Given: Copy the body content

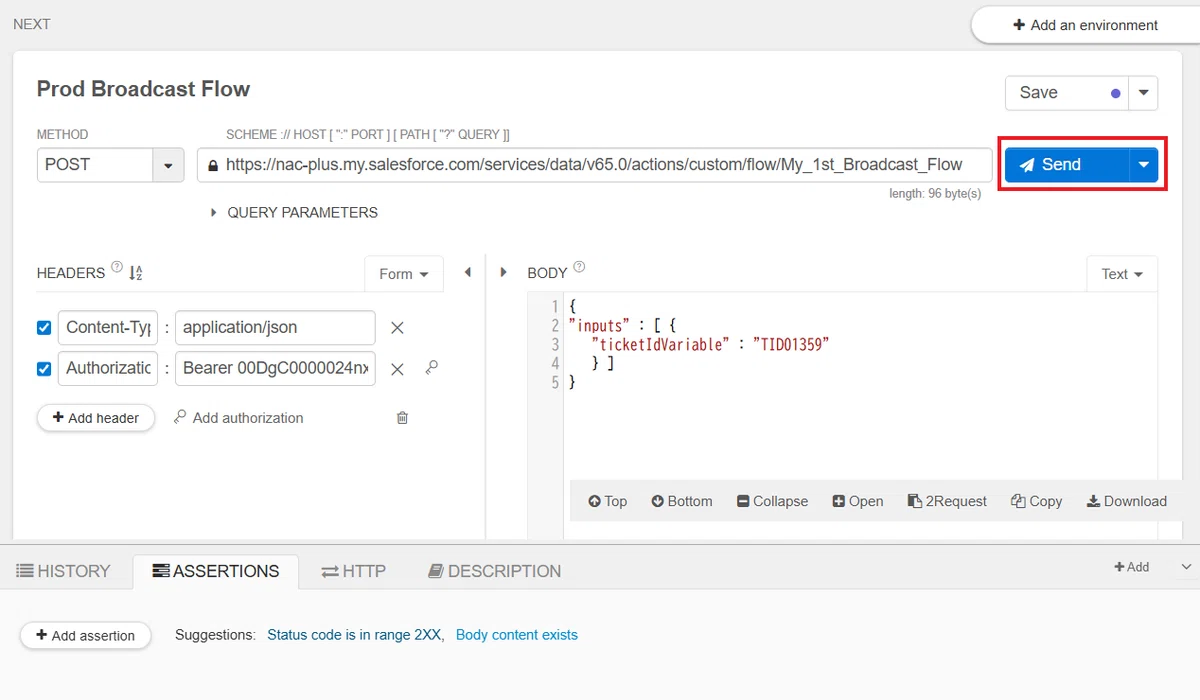Looking at the screenshot, I should tap(1036, 501).
